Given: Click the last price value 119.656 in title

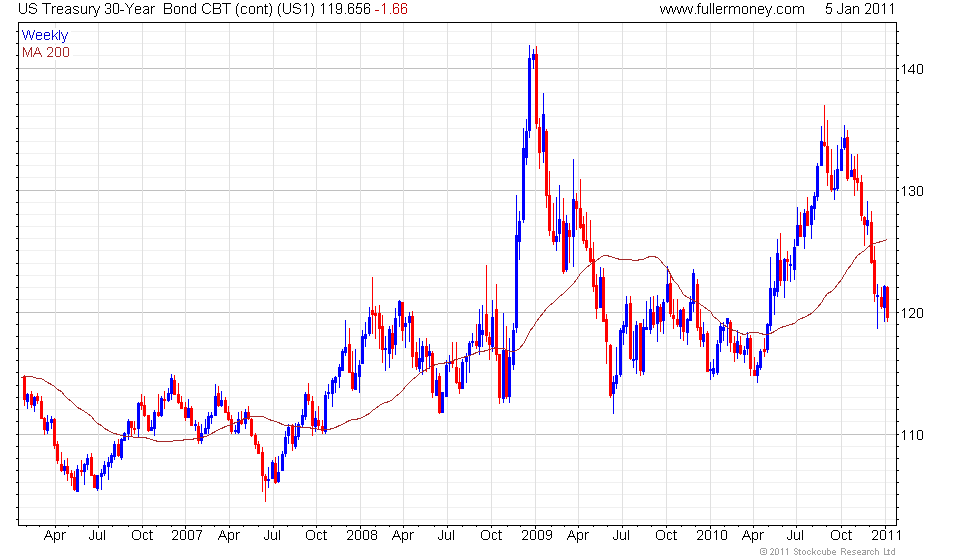Looking at the screenshot, I should point(345,9).
